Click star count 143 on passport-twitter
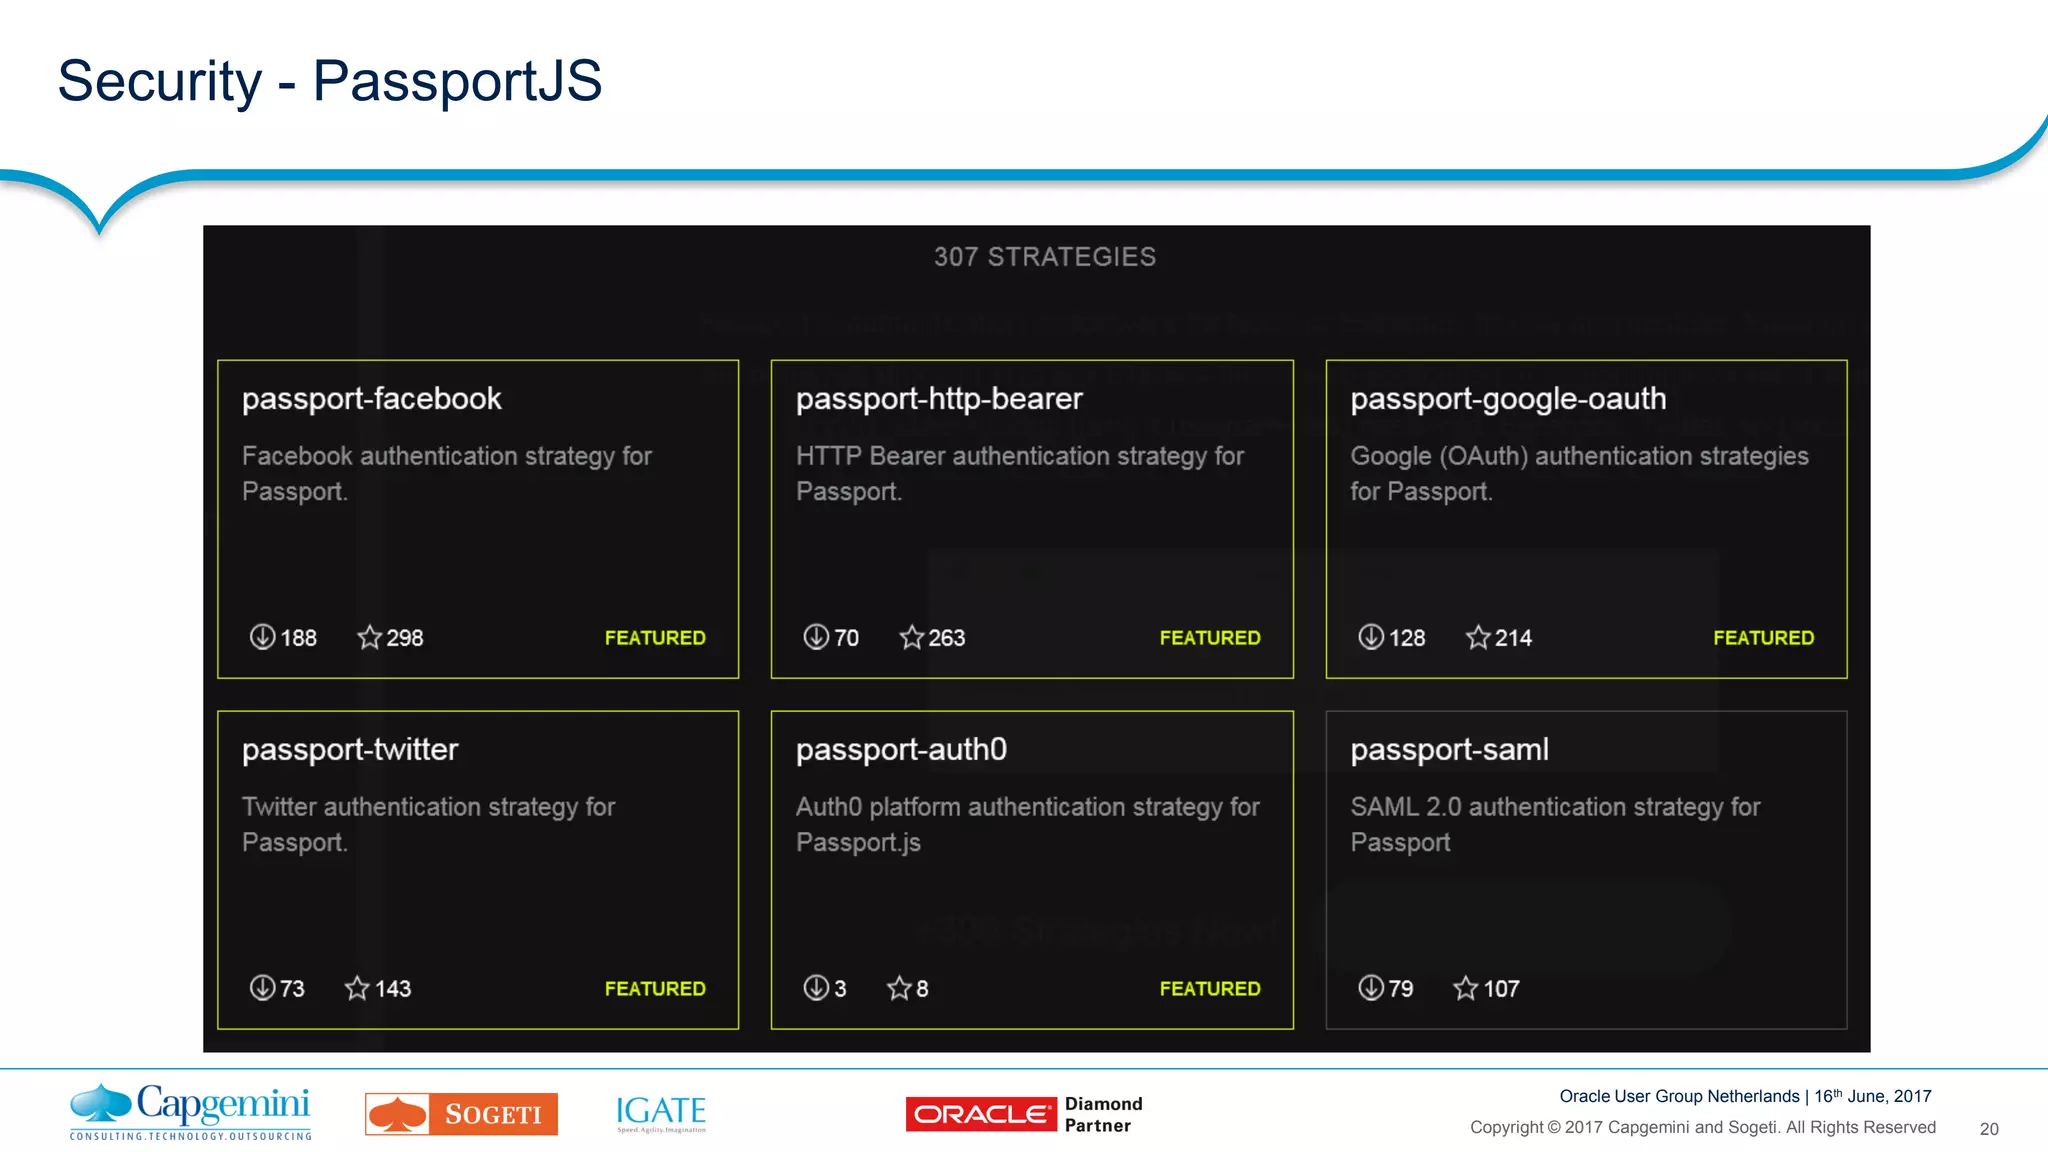The height and width of the screenshot is (1152, 2048). (x=393, y=989)
